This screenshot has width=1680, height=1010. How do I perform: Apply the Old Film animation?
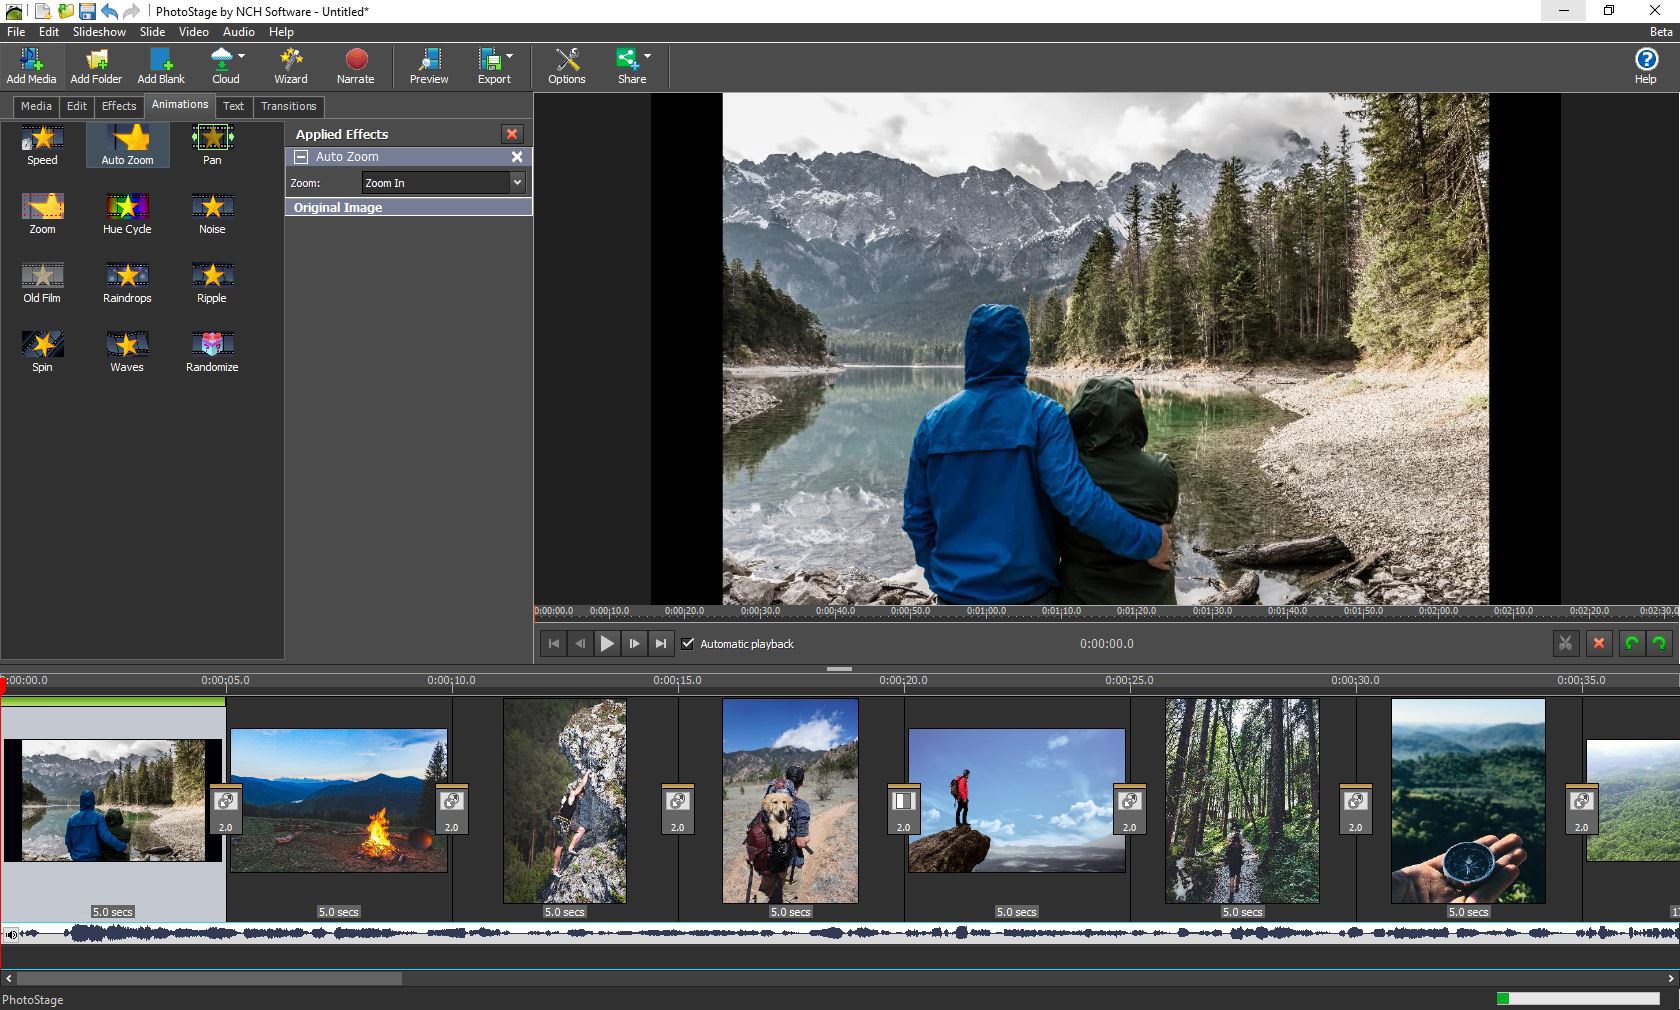pyautogui.click(x=42, y=282)
